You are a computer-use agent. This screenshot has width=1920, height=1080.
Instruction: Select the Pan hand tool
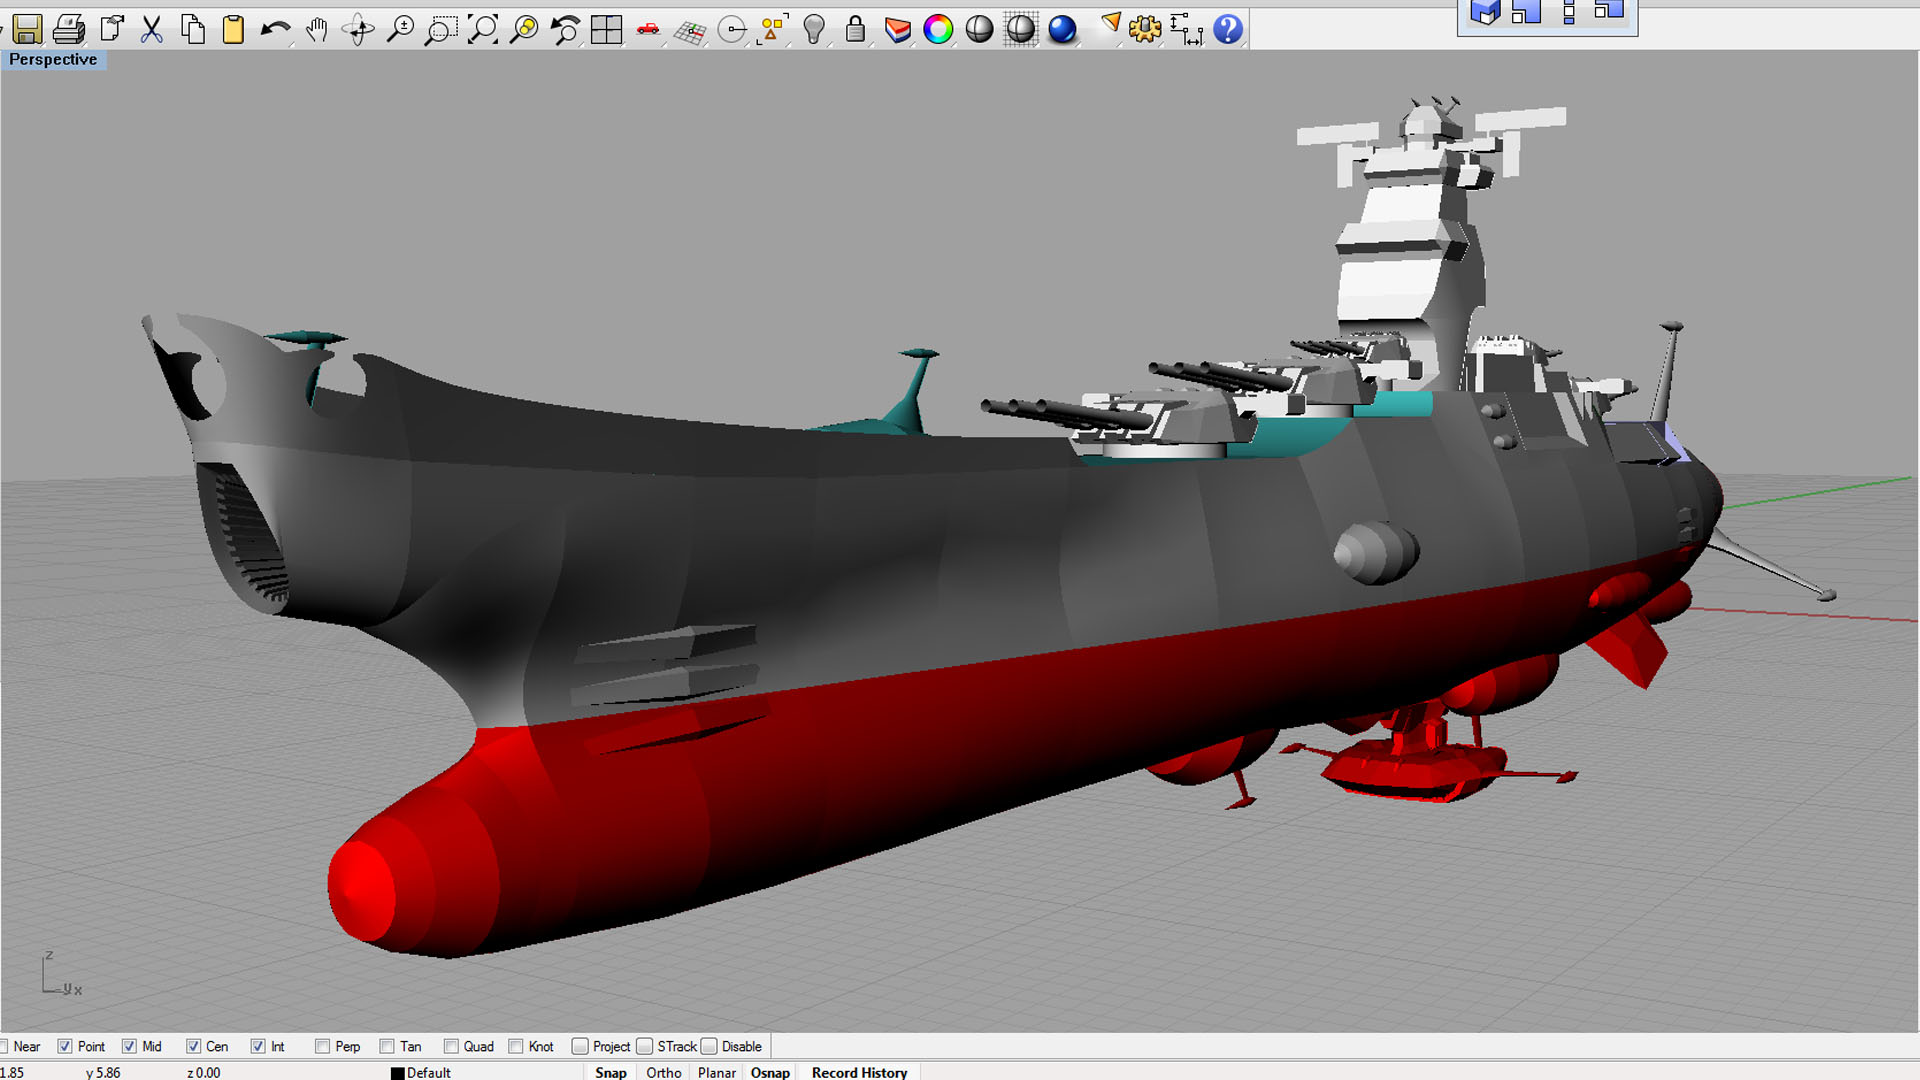coord(317,29)
